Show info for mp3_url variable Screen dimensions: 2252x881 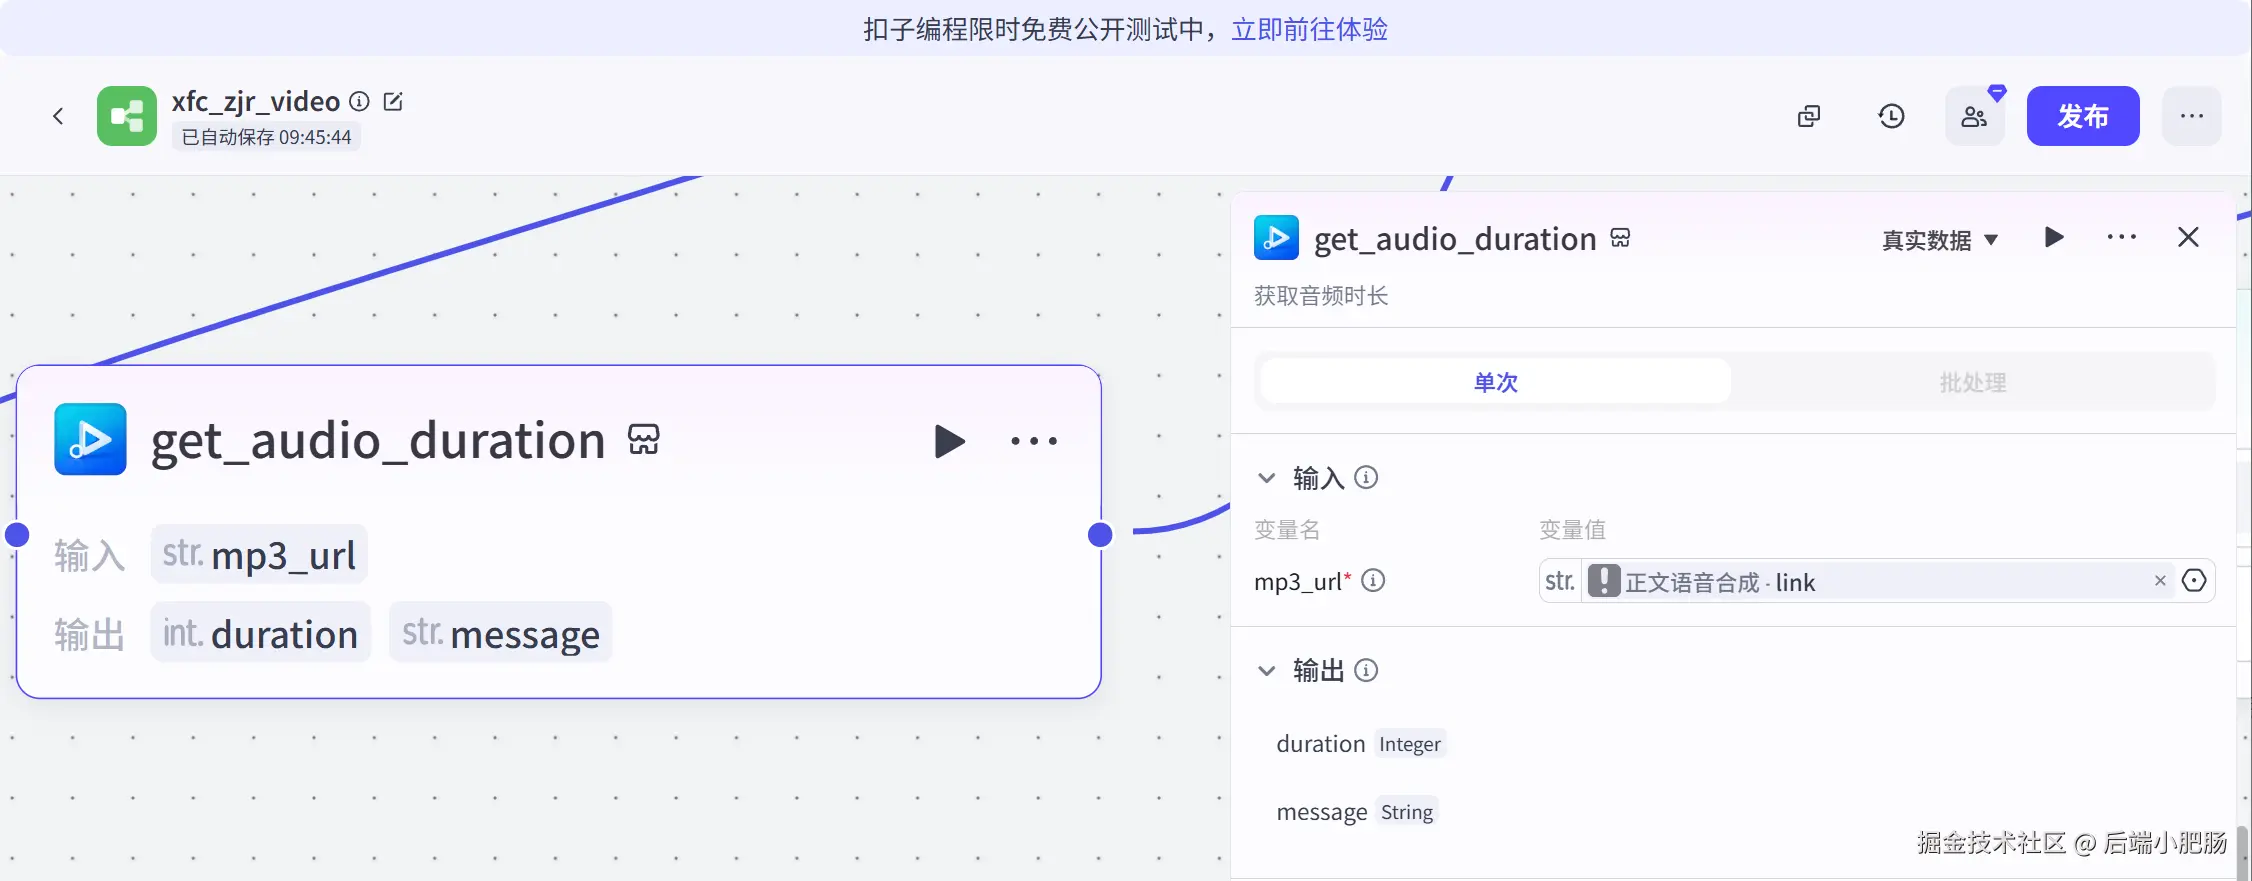1374,581
